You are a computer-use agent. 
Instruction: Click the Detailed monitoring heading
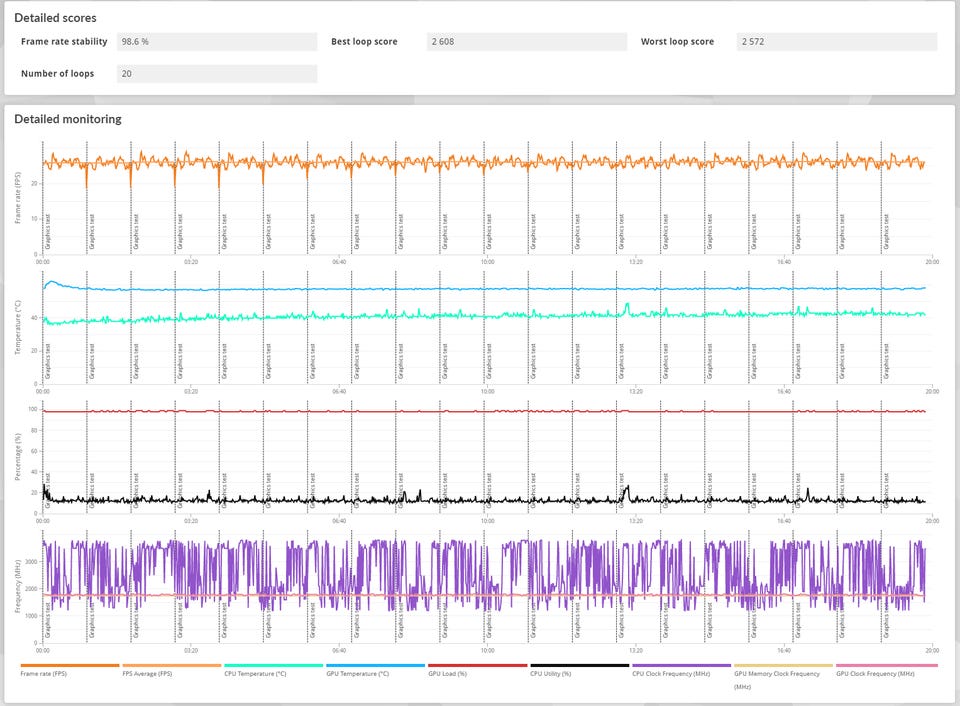click(68, 119)
